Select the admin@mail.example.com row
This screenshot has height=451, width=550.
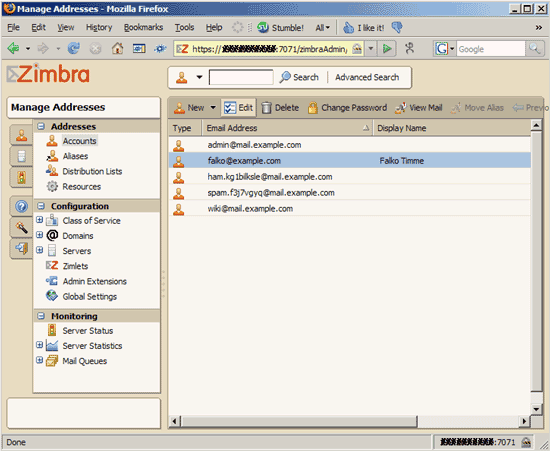coord(350,145)
